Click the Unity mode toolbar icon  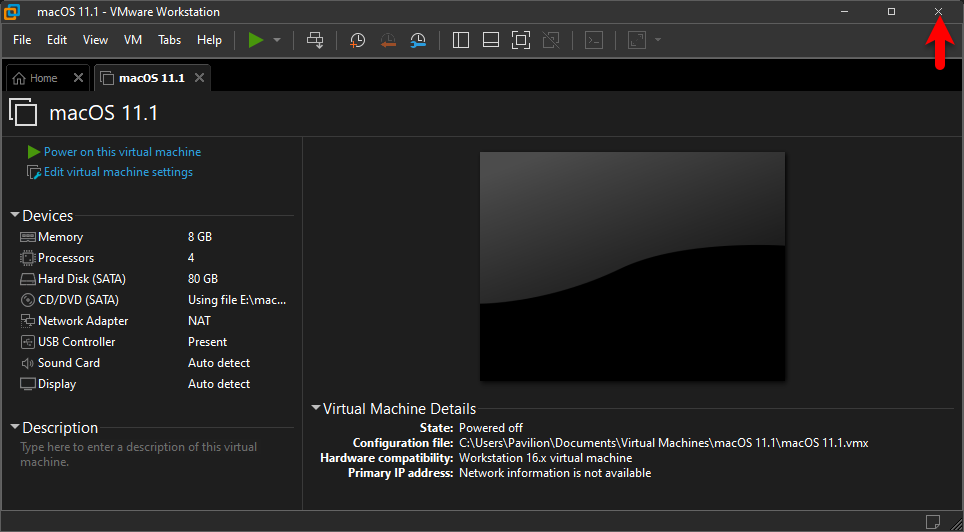[x=551, y=40]
